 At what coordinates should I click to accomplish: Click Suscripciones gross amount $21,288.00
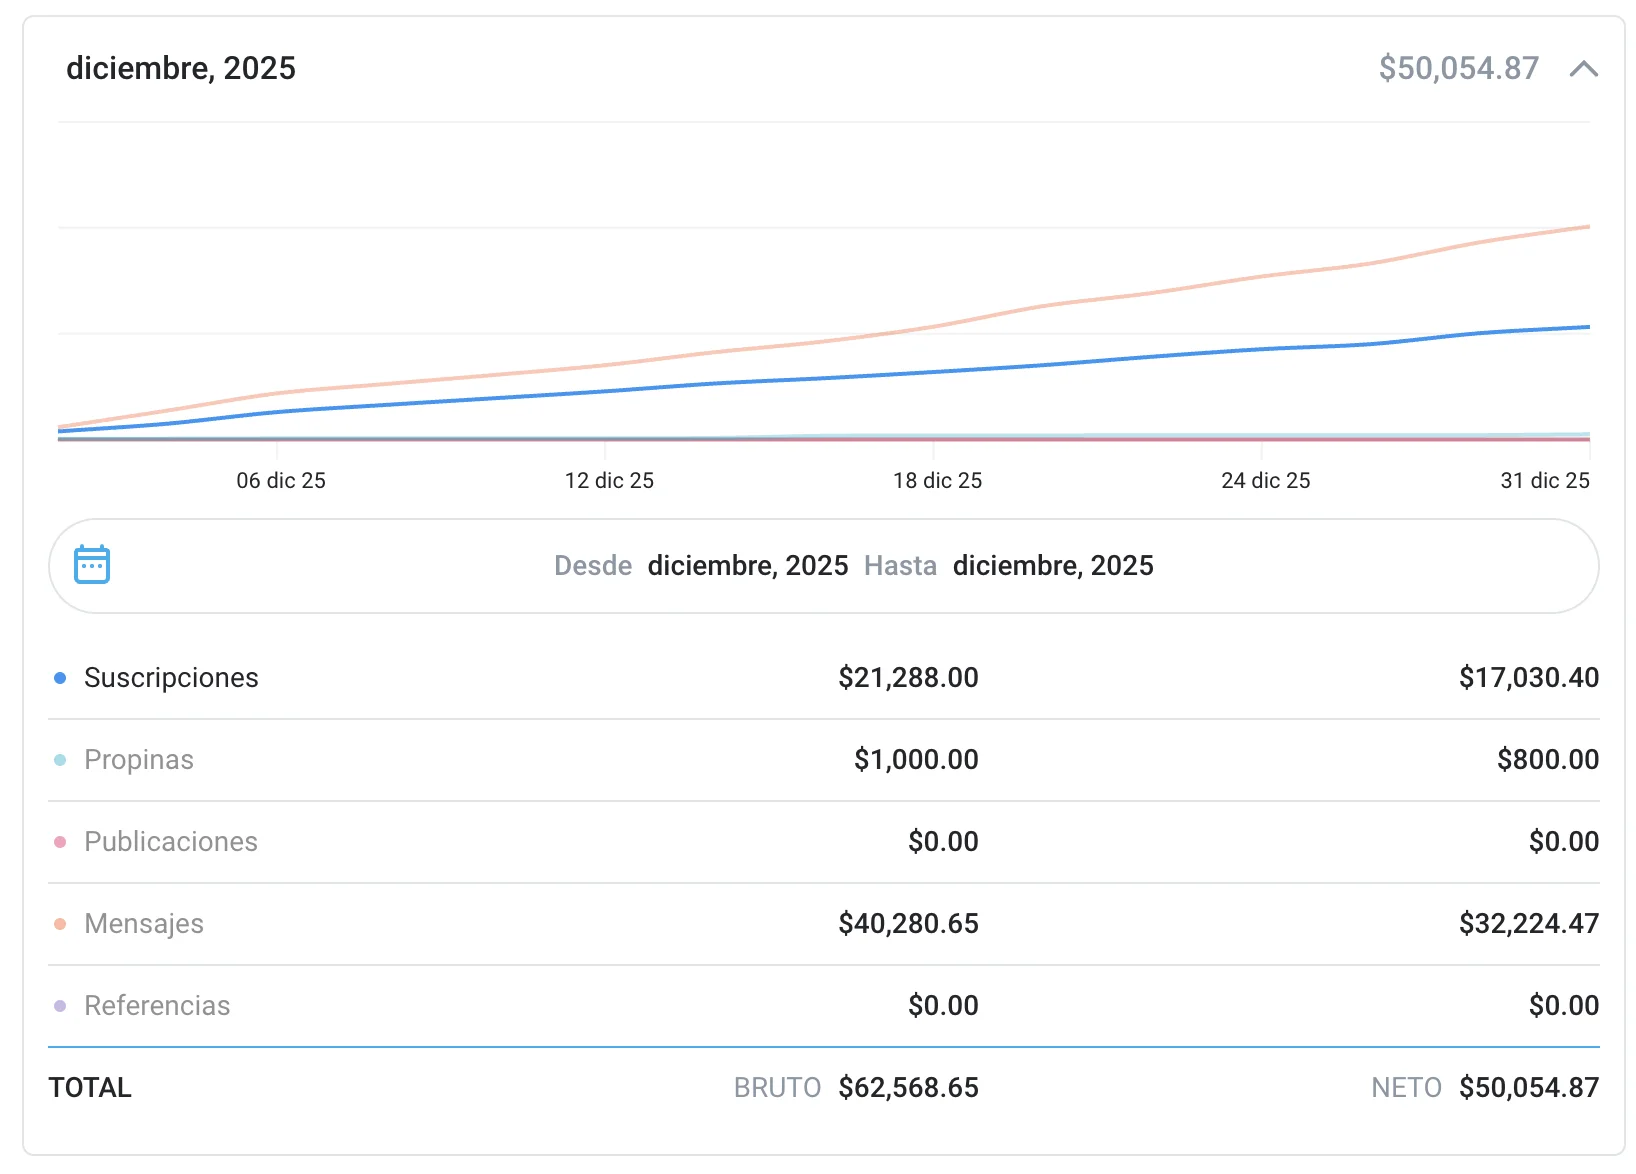(909, 678)
